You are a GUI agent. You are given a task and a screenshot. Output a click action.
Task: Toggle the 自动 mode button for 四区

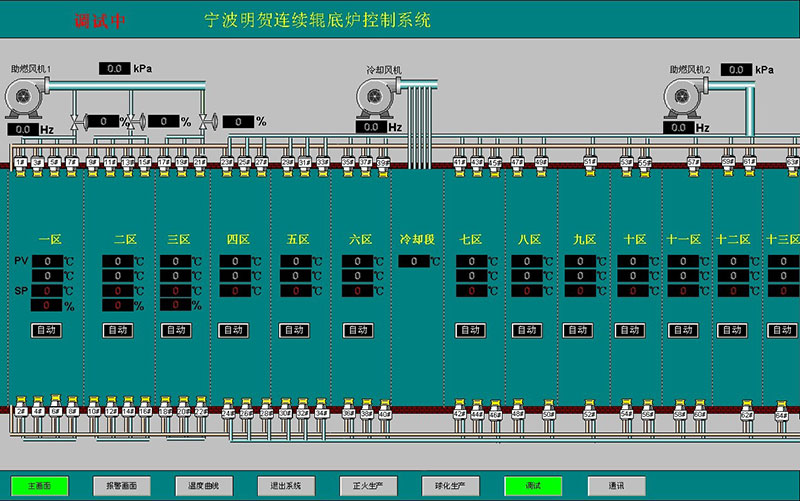tap(233, 330)
